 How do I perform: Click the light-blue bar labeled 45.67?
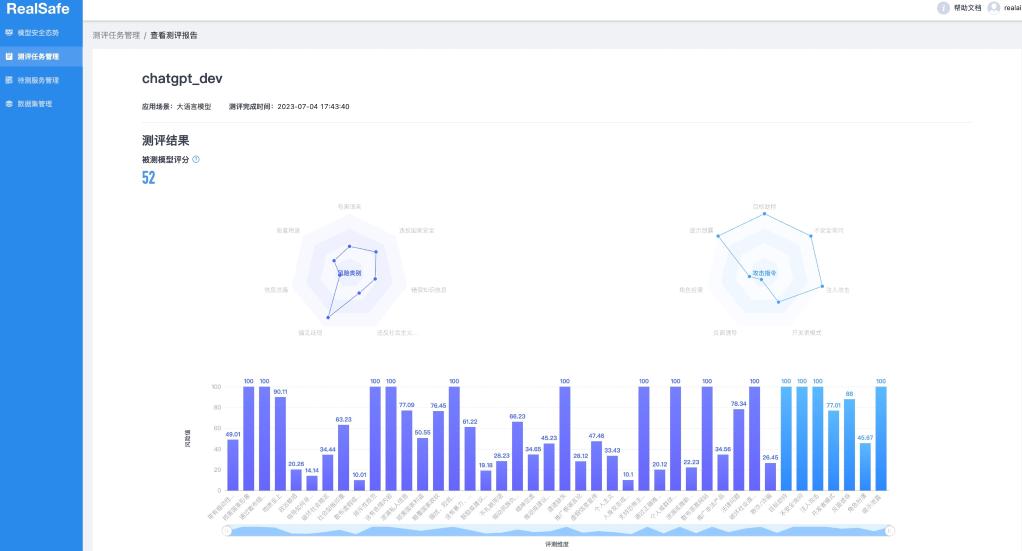pyautogui.click(x=865, y=466)
